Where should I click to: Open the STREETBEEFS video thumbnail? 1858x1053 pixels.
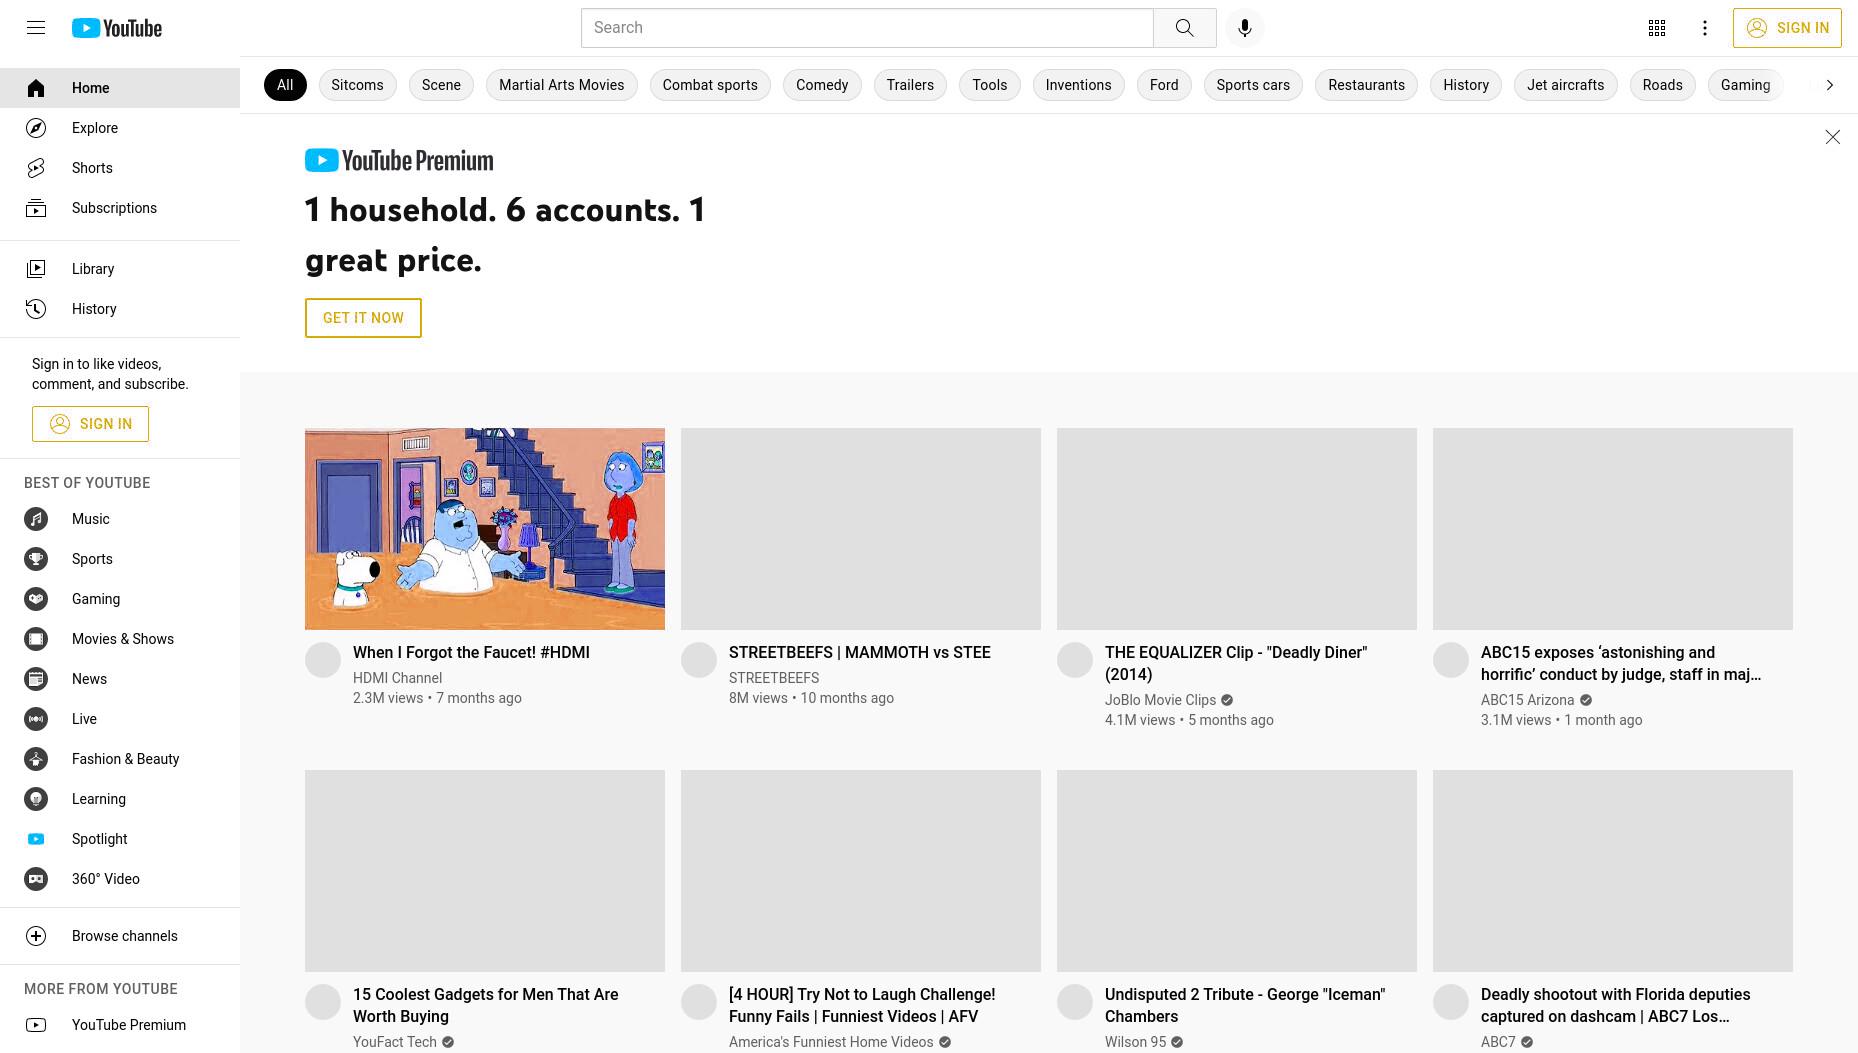(x=861, y=529)
